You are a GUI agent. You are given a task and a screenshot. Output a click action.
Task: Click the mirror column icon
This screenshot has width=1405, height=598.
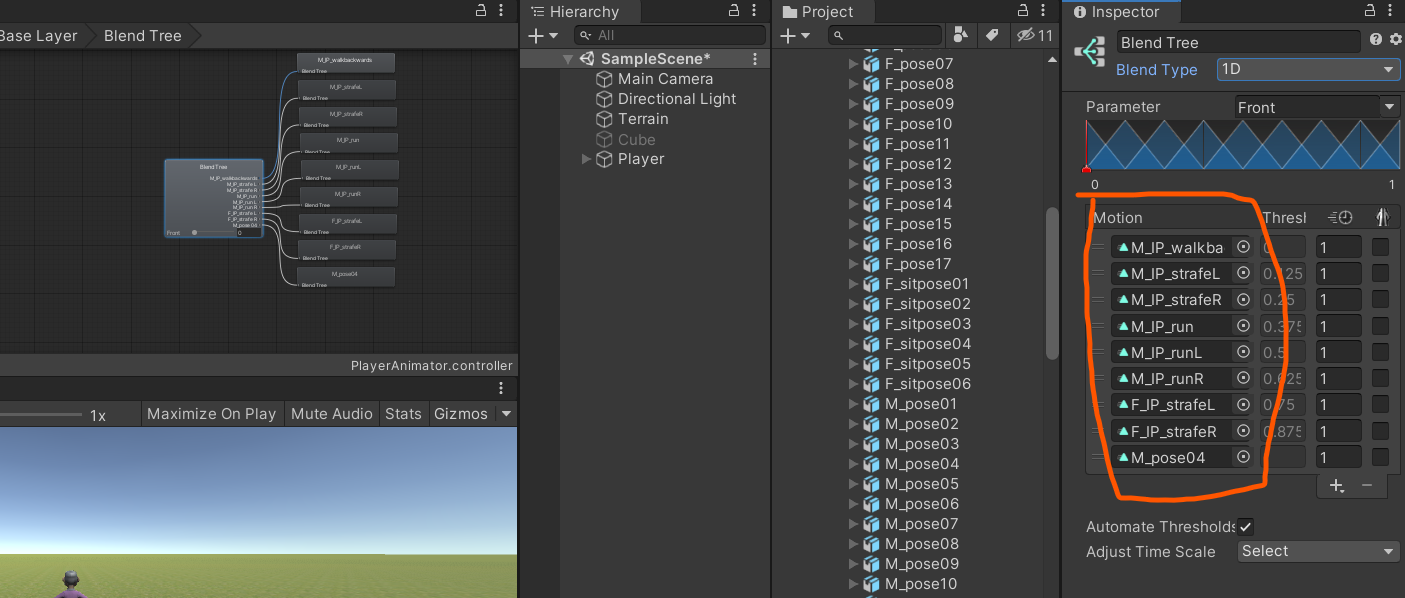1384,217
